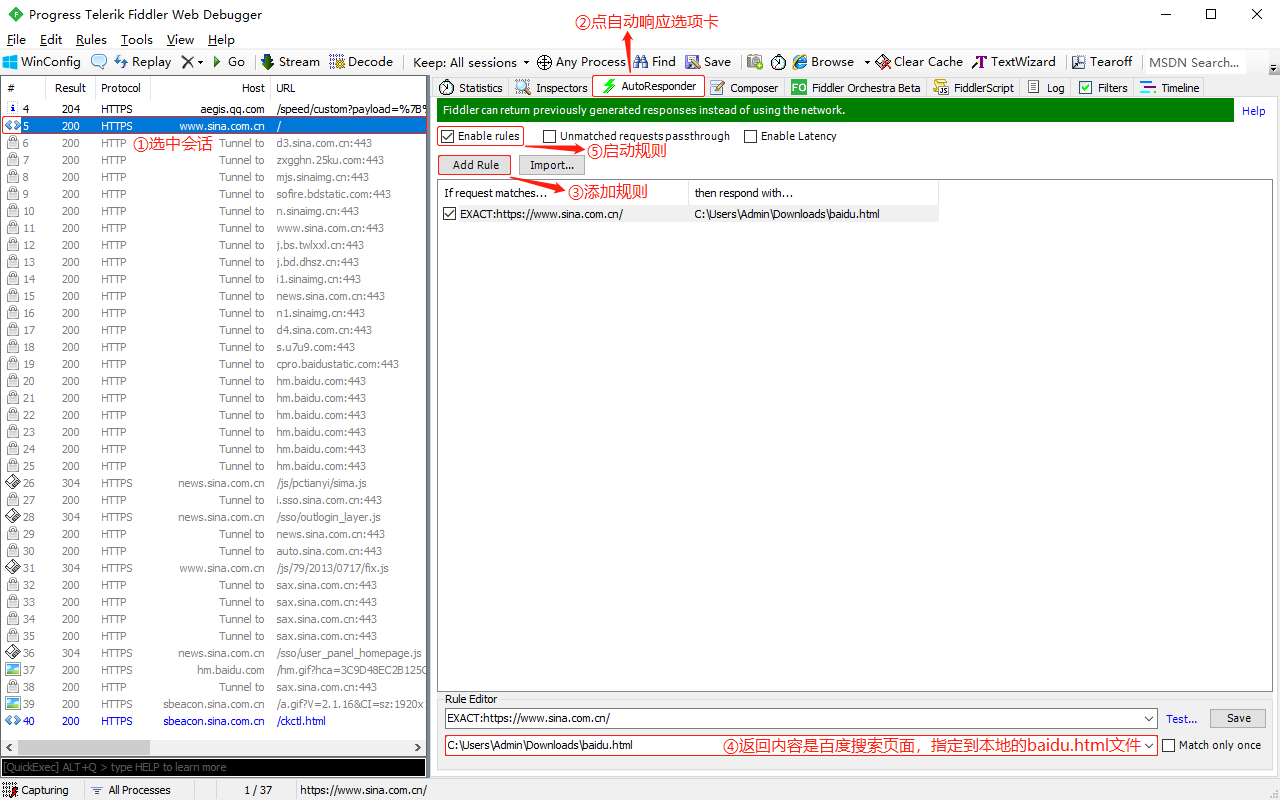Sort sessions by the Result column header
The image size is (1280, 800).
point(70,88)
